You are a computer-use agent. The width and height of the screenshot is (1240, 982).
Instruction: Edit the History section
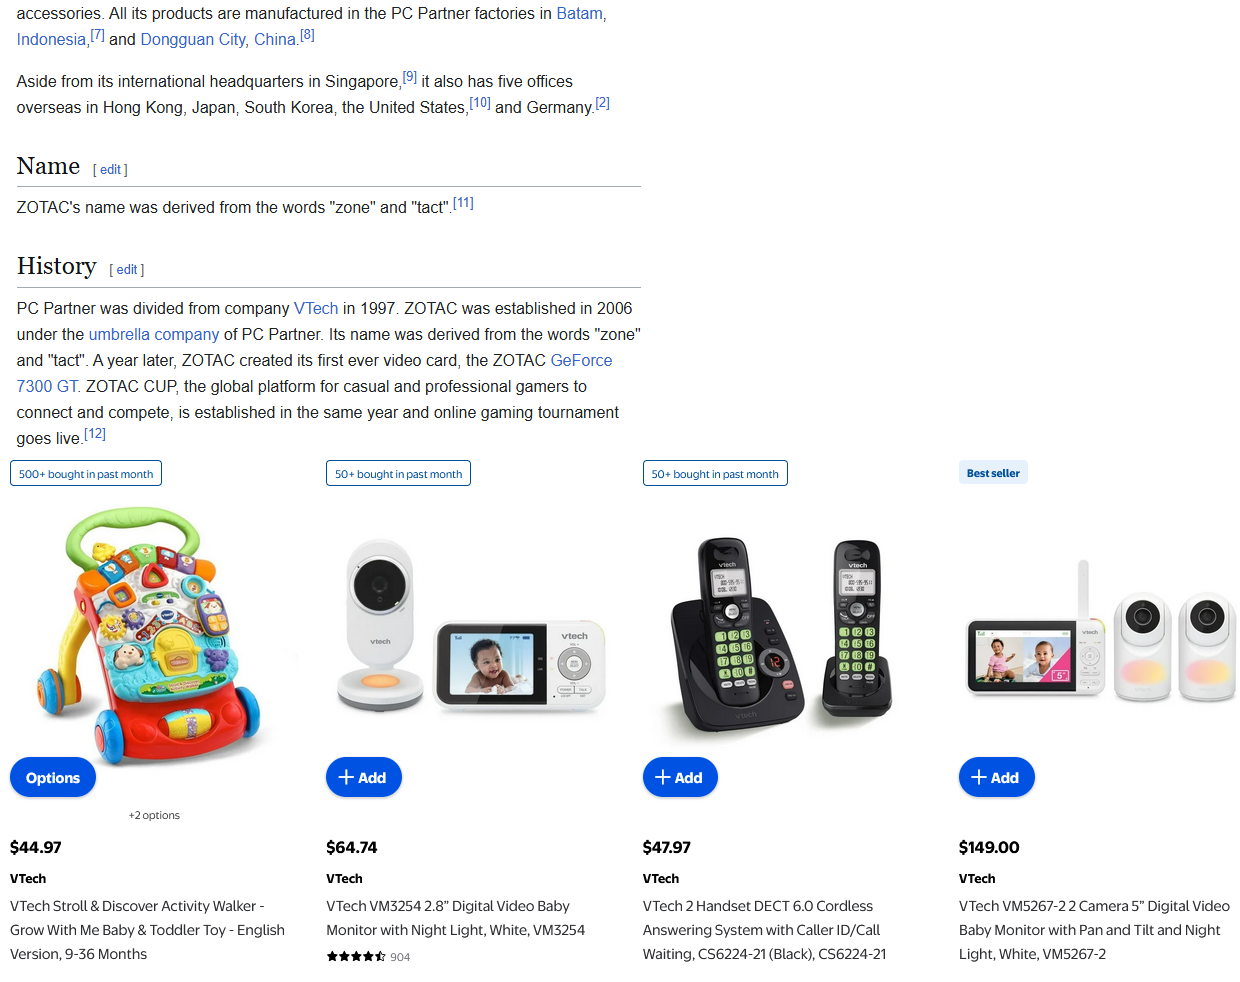[127, 270]
